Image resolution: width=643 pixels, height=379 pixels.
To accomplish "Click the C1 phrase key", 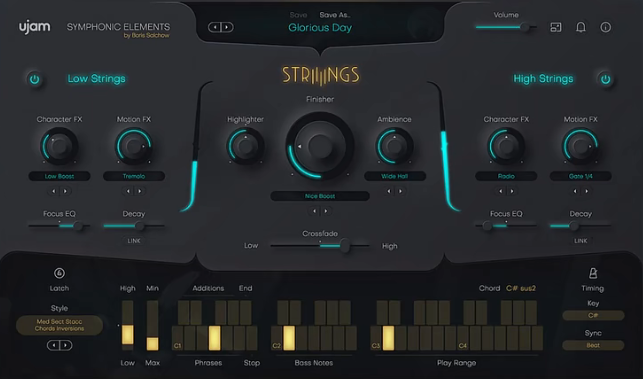I will point(178,338).
